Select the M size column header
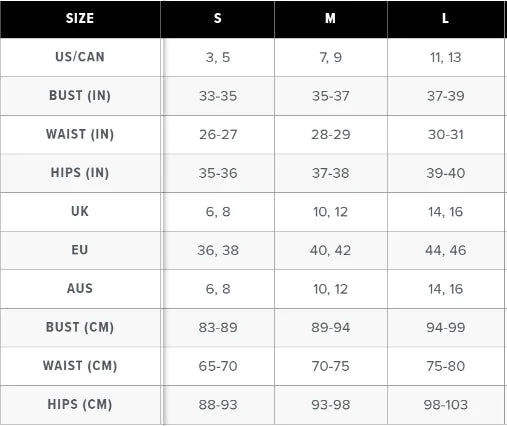Screen dimensions: 507x426 pyautogui.click(x=330, y=18)
